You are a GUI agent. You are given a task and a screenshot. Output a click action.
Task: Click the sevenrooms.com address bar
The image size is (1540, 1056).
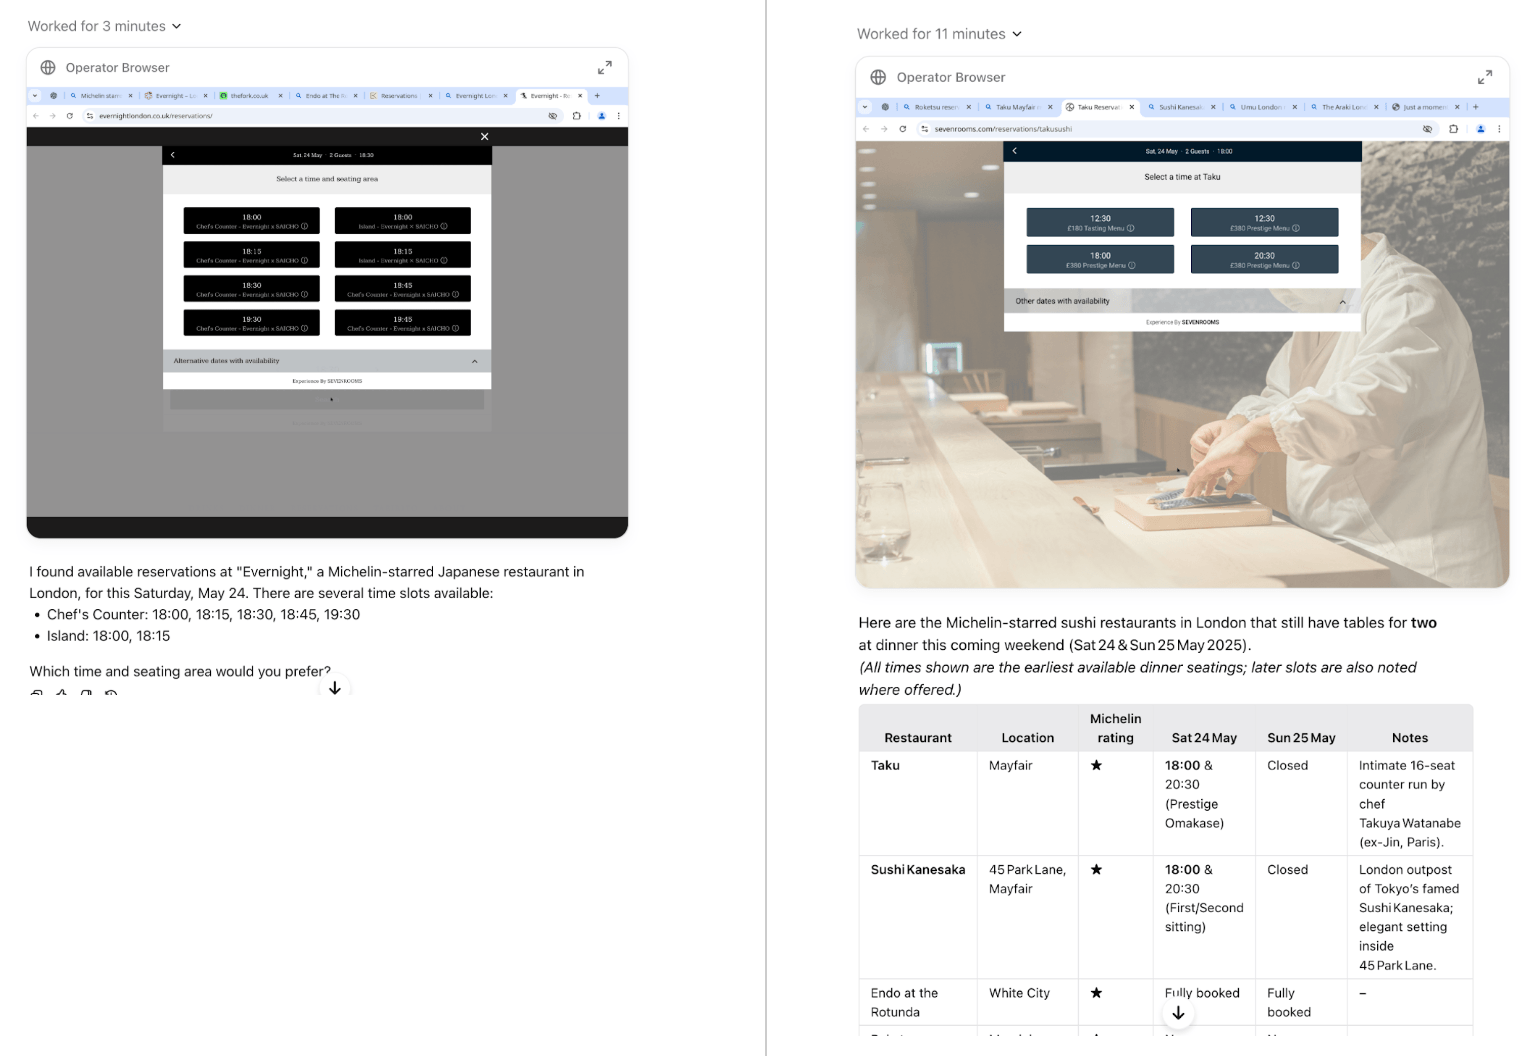pos(1030,129)
